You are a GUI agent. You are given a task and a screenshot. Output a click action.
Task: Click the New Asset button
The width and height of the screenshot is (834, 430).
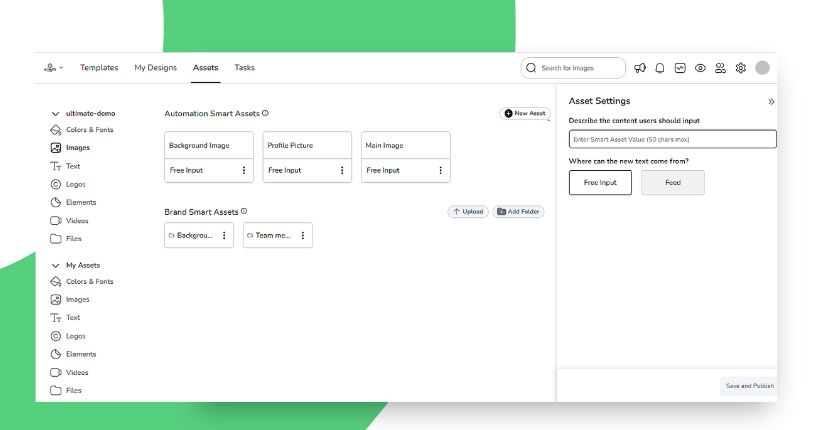coord(525,114)
